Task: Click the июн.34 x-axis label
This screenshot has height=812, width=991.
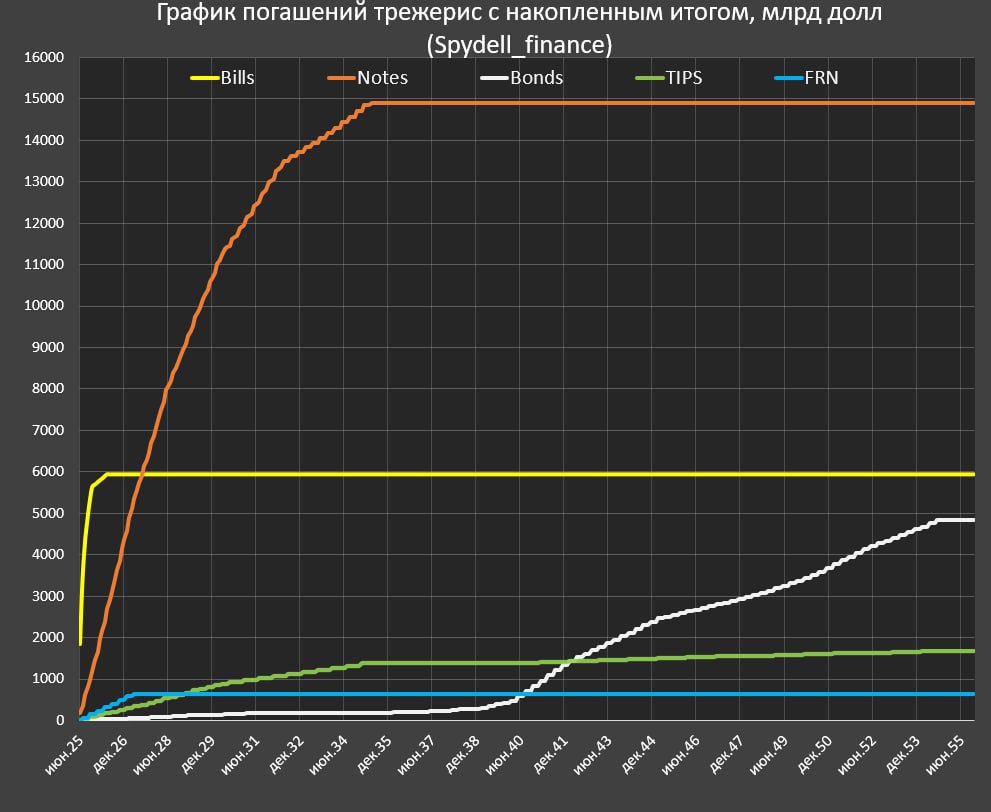Action: [329, 754]
